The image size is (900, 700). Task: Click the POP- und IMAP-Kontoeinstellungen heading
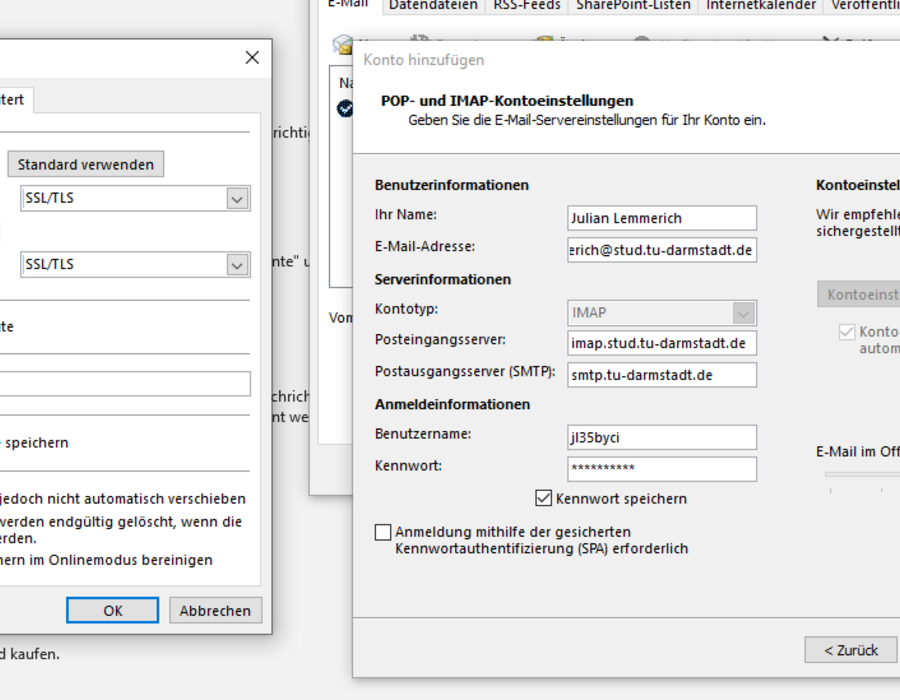click(x=507, y=101)
